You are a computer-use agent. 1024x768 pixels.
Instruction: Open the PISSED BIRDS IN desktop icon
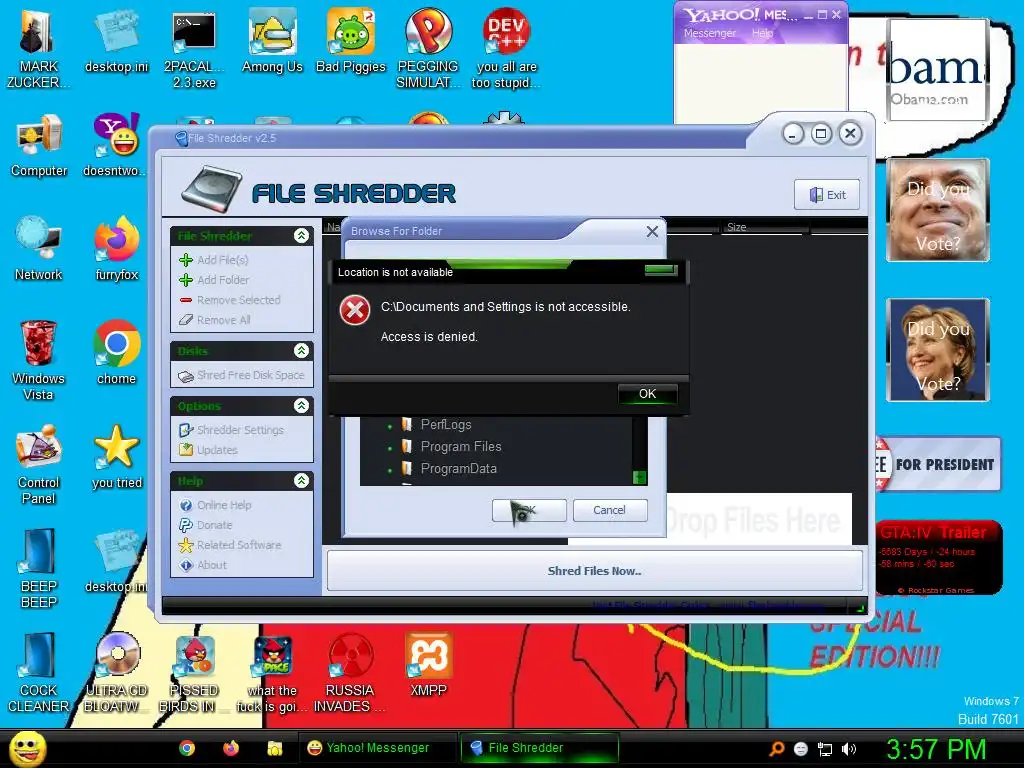[194, 673]
